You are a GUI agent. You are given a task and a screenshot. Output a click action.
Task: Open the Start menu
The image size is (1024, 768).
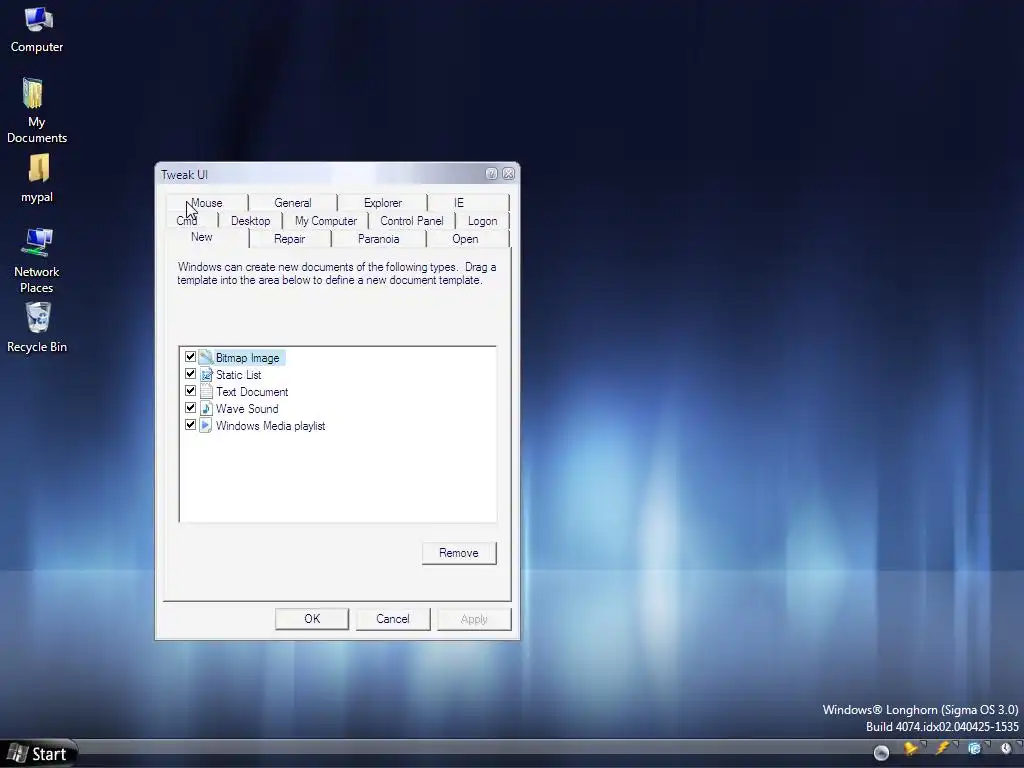click(x=38, y=754)
